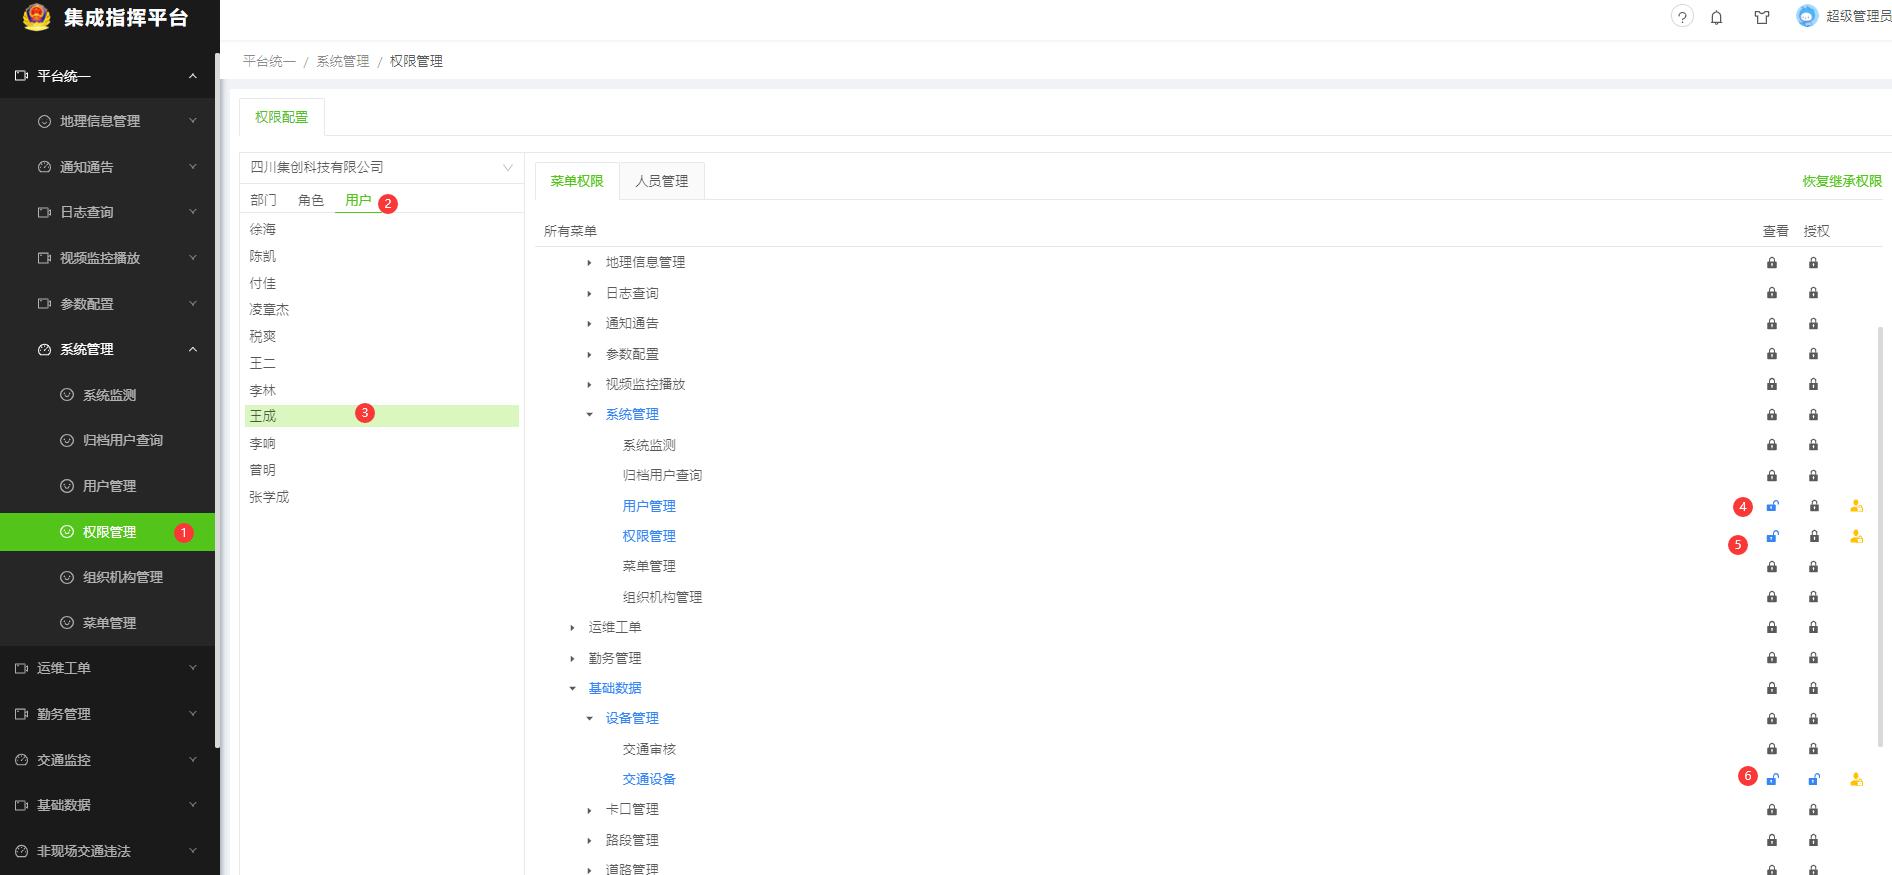This screenshot has height=875, width=1892.
Task: Click the 交通审核 menu tree item
Action: [649, 749]
